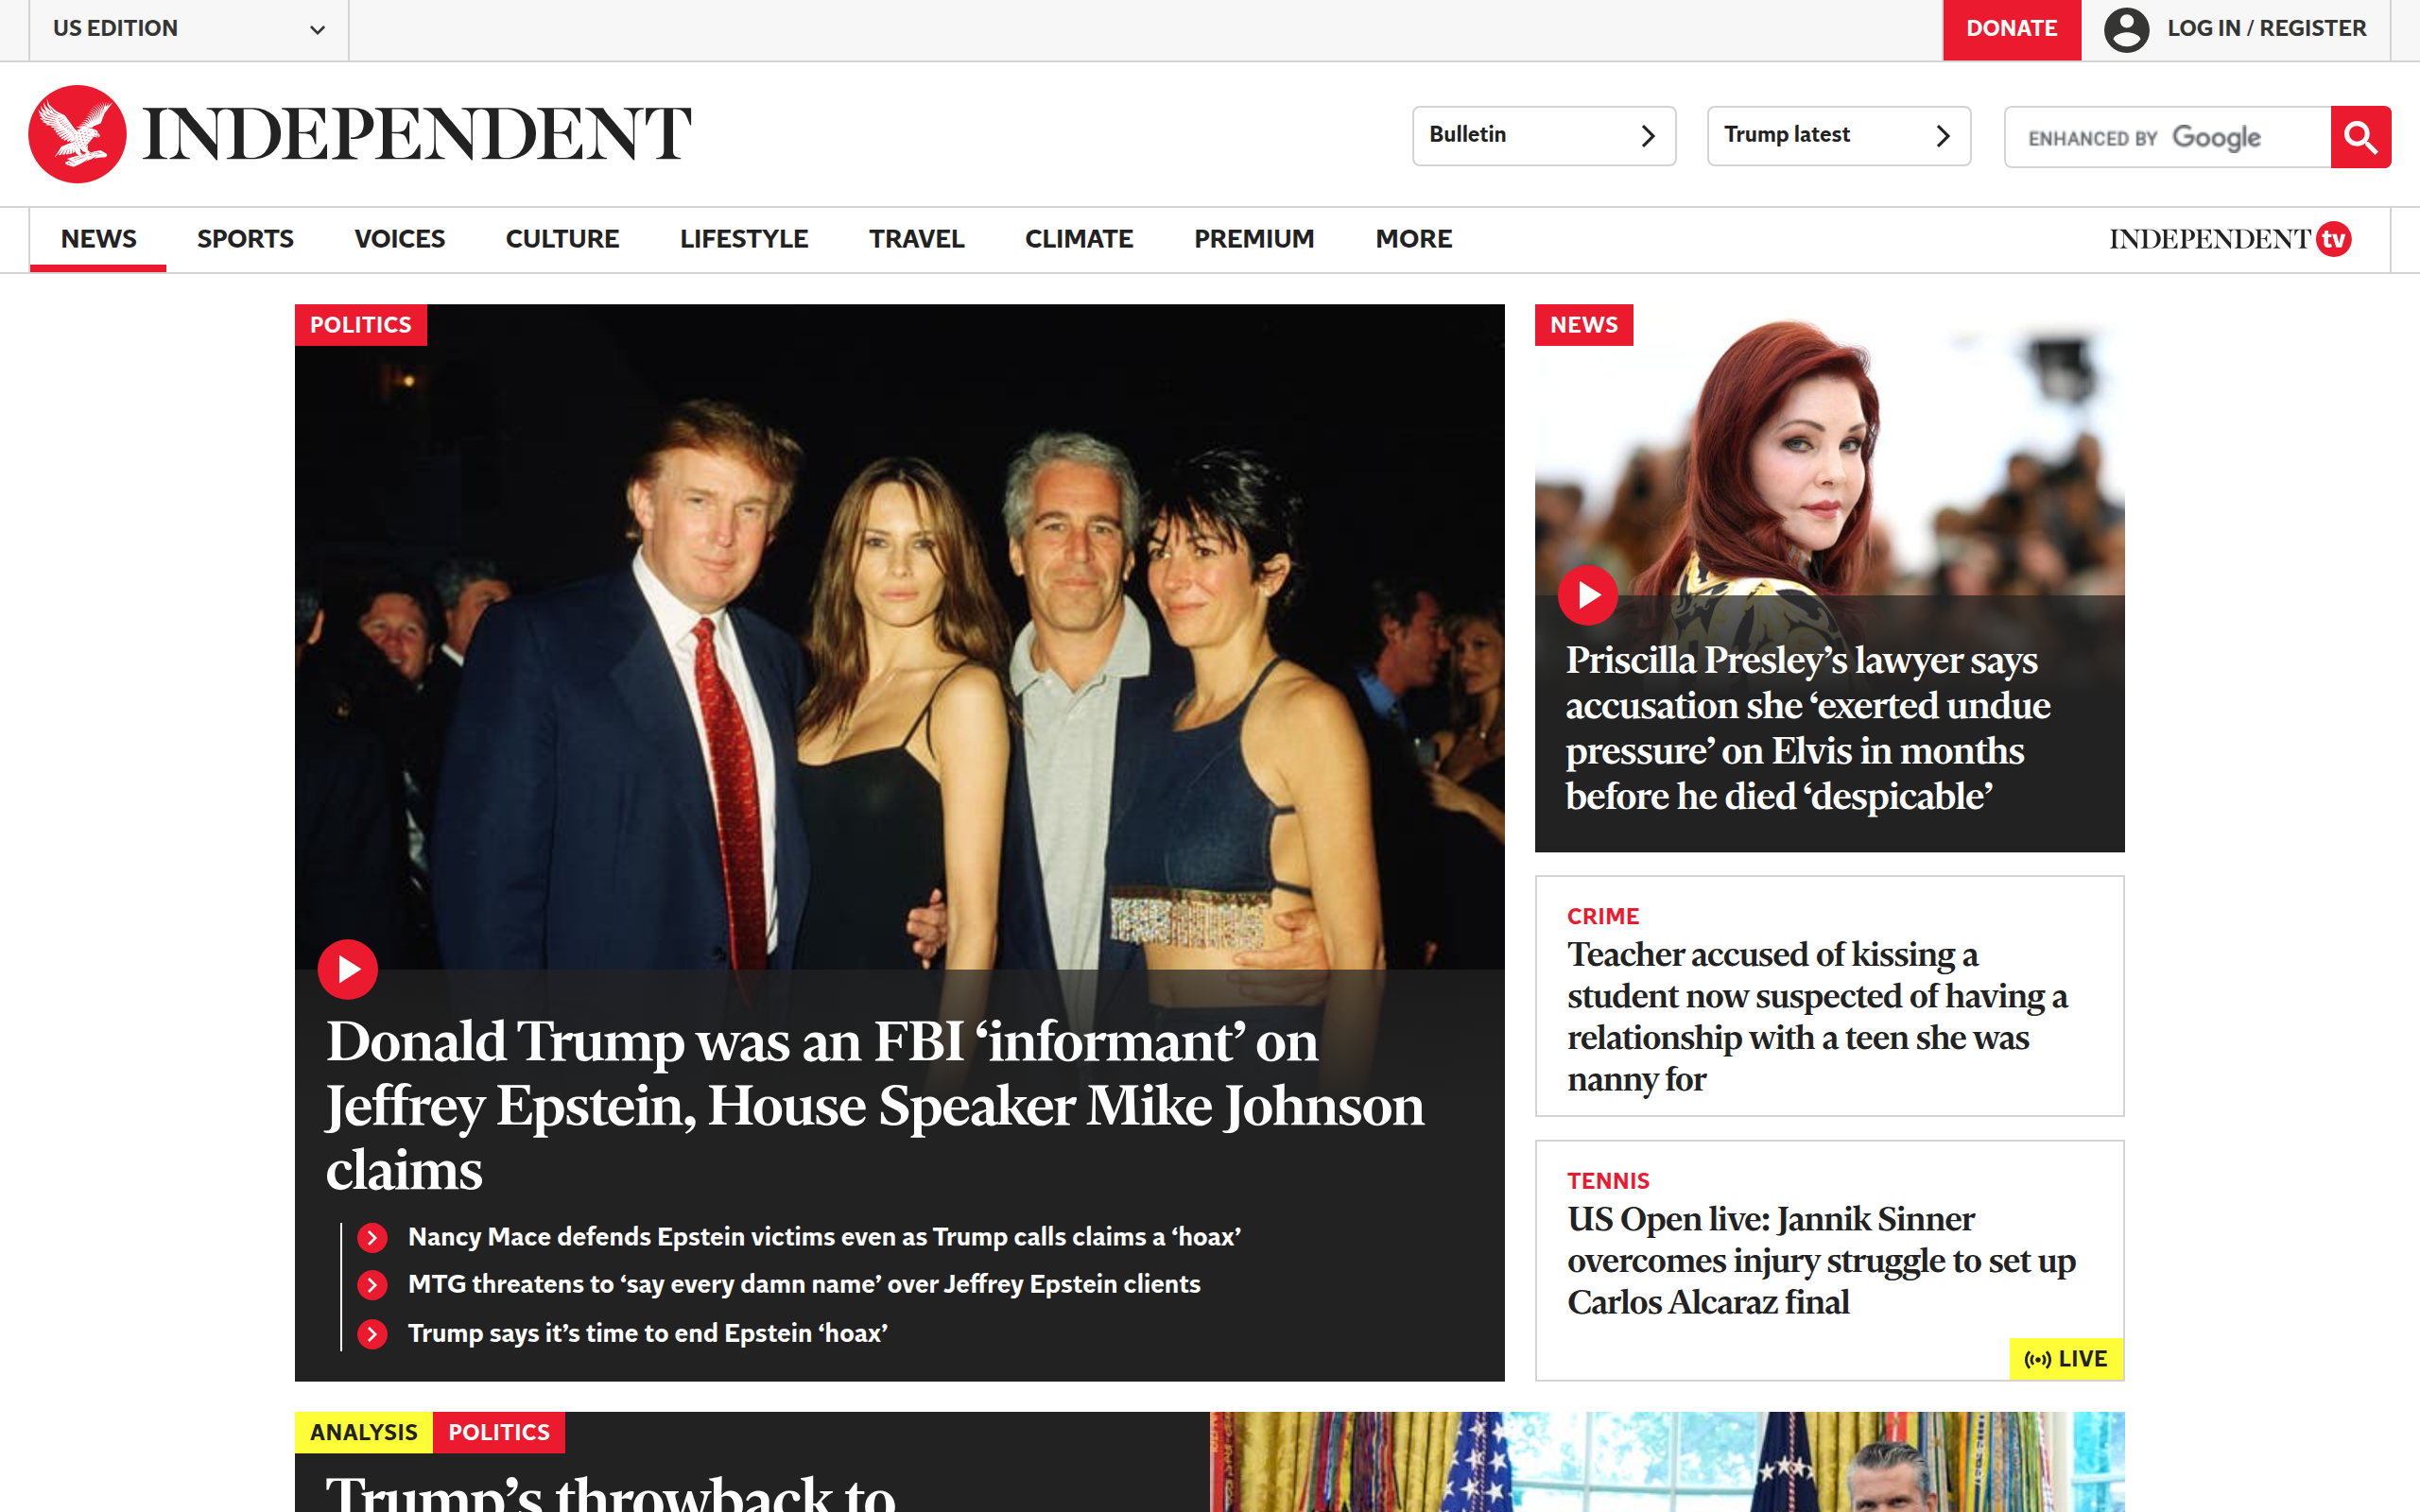The height and width of the screenshot is (1512, 2420).
Task: Click the Politics tag on main story
Action: pos(360,325)
